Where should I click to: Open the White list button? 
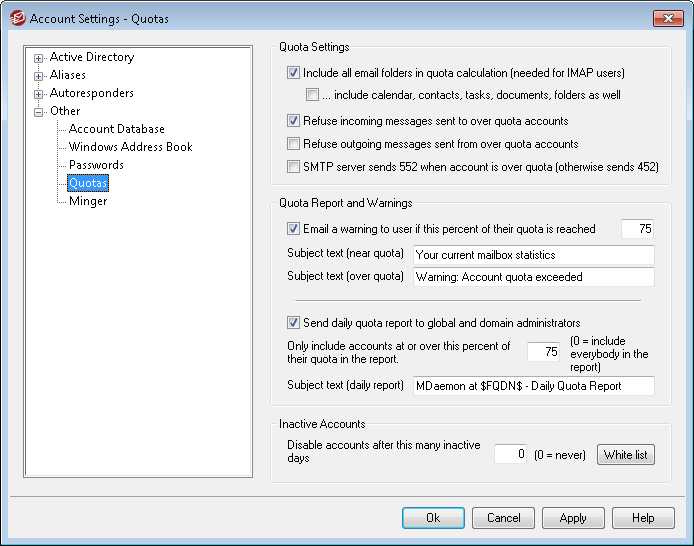tap(625, 455)
